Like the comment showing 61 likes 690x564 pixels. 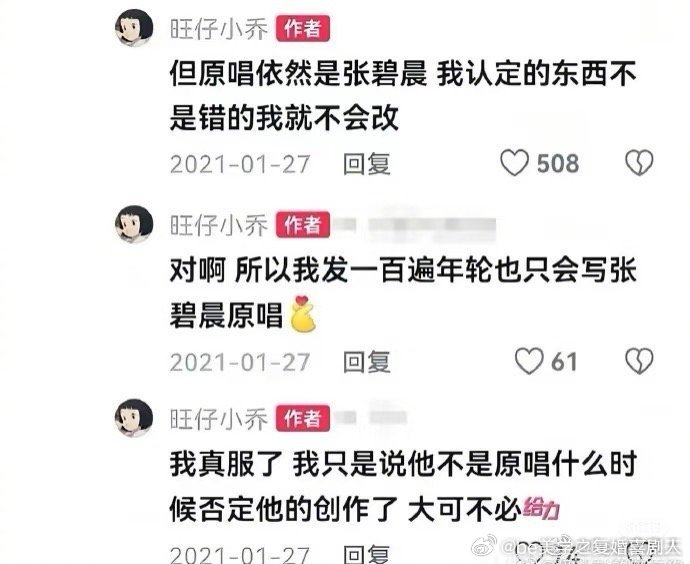529,361
